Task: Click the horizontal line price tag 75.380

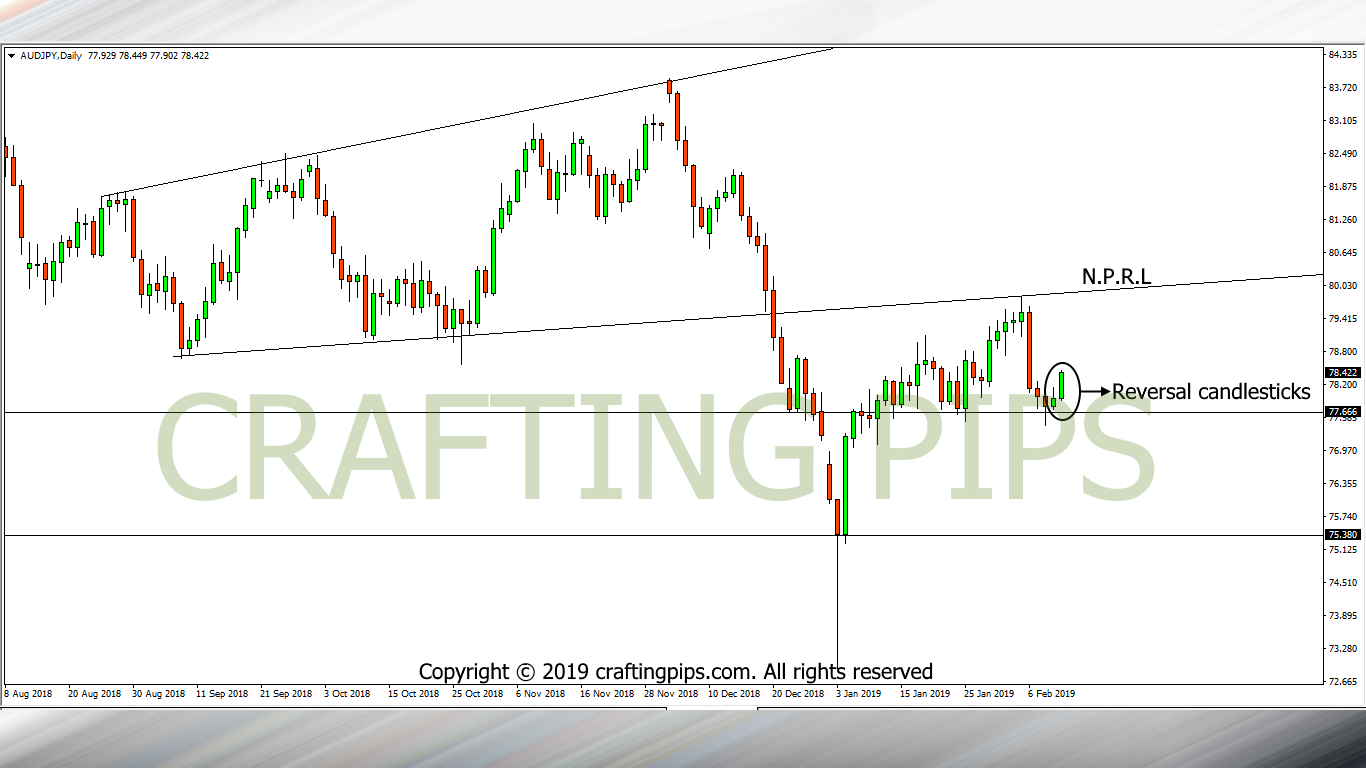Action: tap(1342, 535)
